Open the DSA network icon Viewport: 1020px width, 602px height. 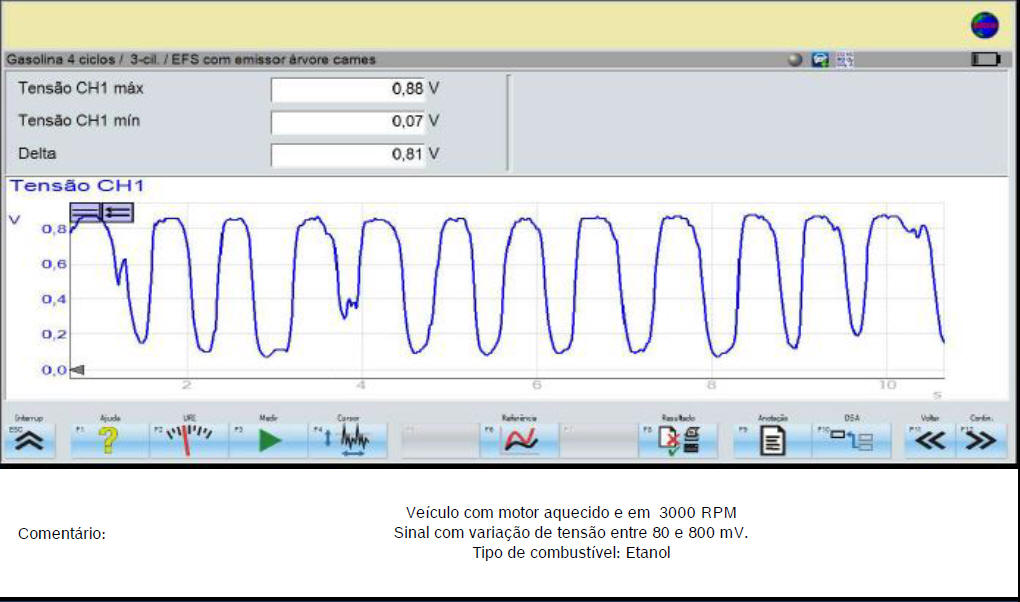pyautogui.click(x=851, y=440)
